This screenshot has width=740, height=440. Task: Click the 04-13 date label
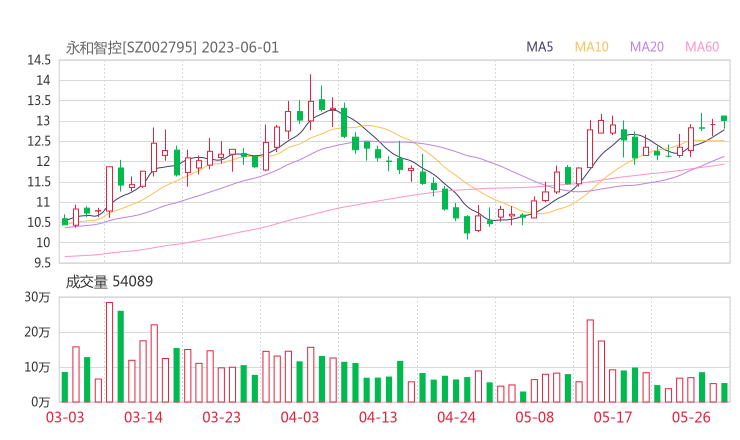[x=378, y=417]
